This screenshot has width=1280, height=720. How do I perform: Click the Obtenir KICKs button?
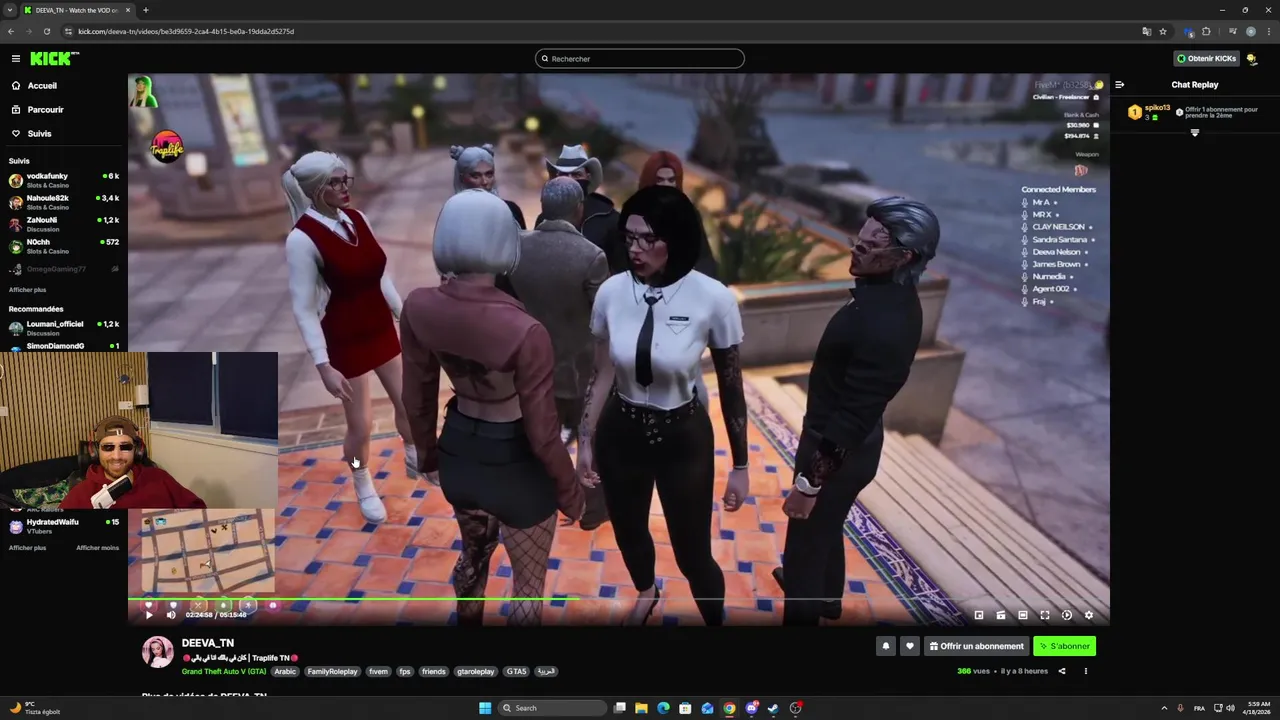point(1206,59)
